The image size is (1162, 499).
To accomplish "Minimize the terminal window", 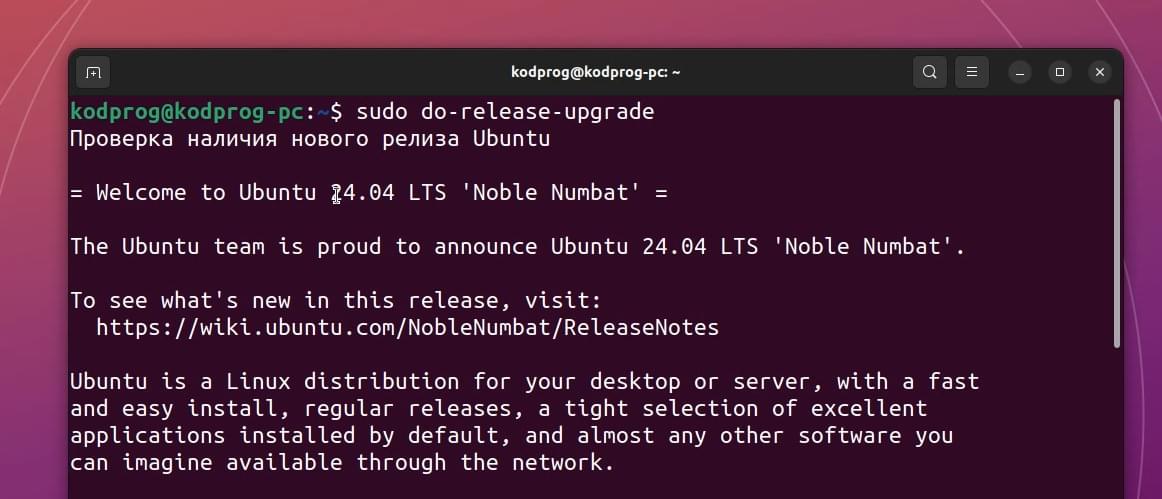I will pos(1020,72).
